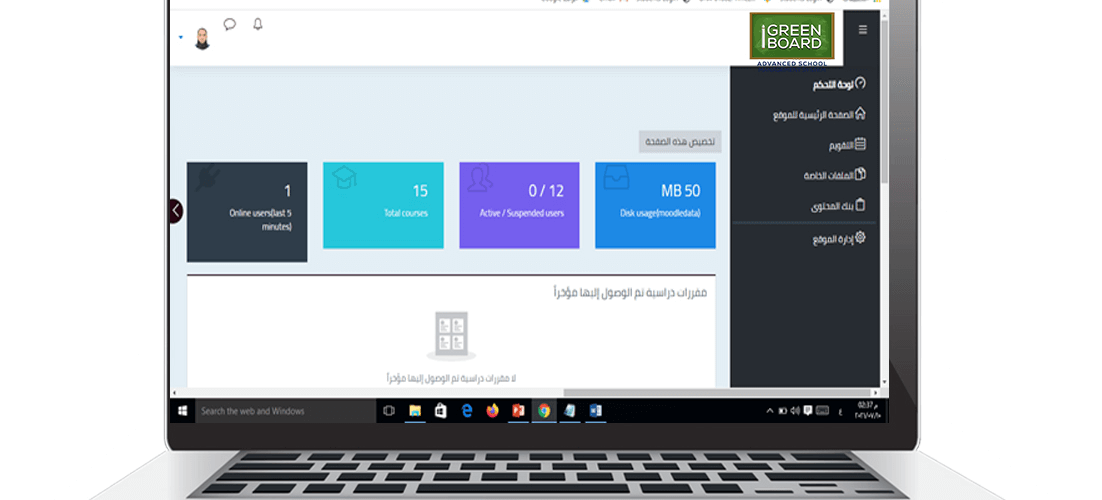Go to الصفحة الرئيسية للموقع site home
The image size is (1102, 500).
[x=819, y=115]
